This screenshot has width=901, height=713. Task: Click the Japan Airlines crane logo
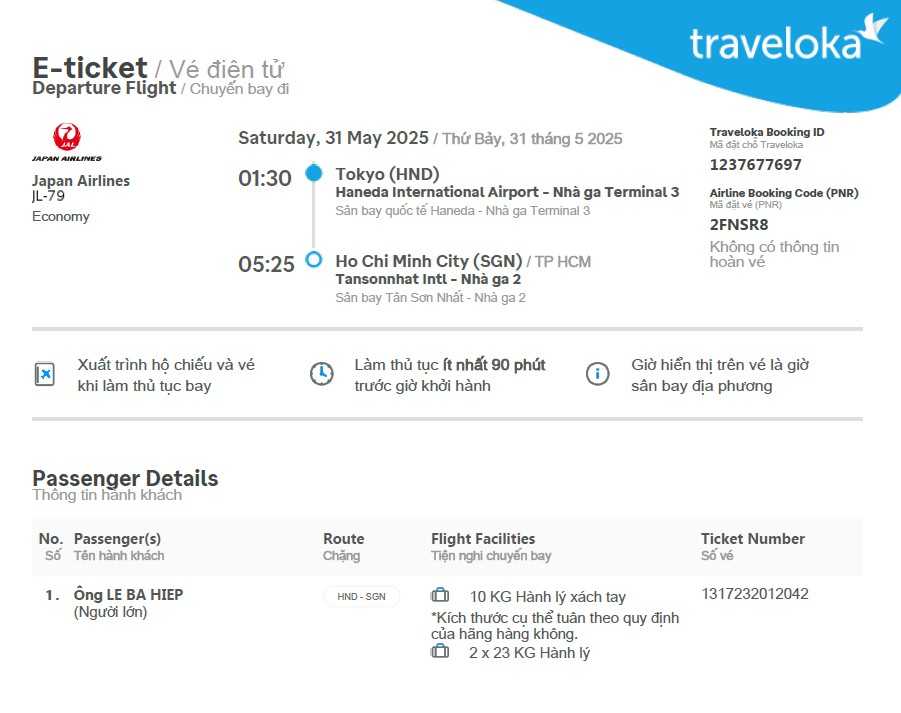coord(67,137)
